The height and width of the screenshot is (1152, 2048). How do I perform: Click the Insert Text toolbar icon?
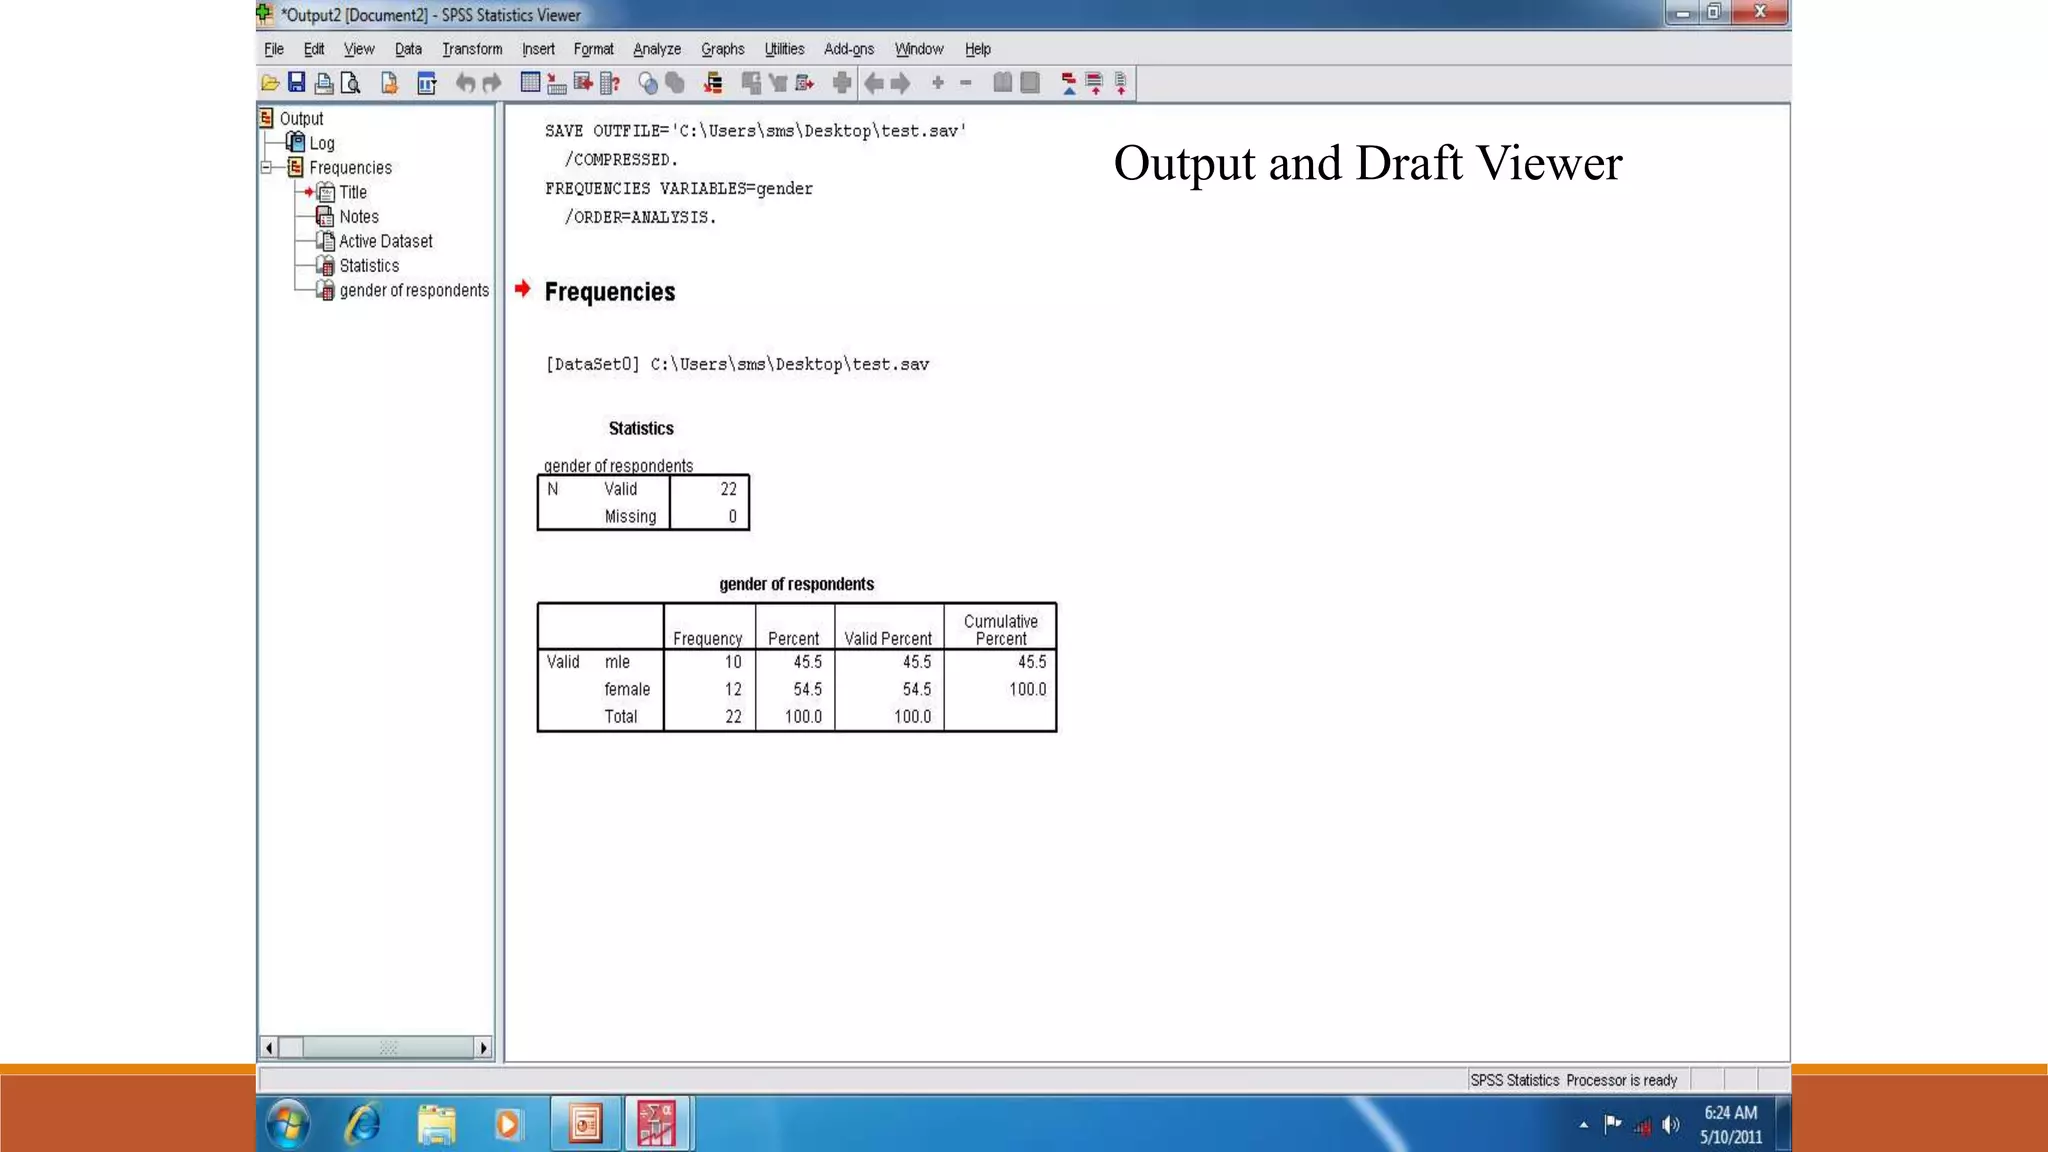point(1121,84)
